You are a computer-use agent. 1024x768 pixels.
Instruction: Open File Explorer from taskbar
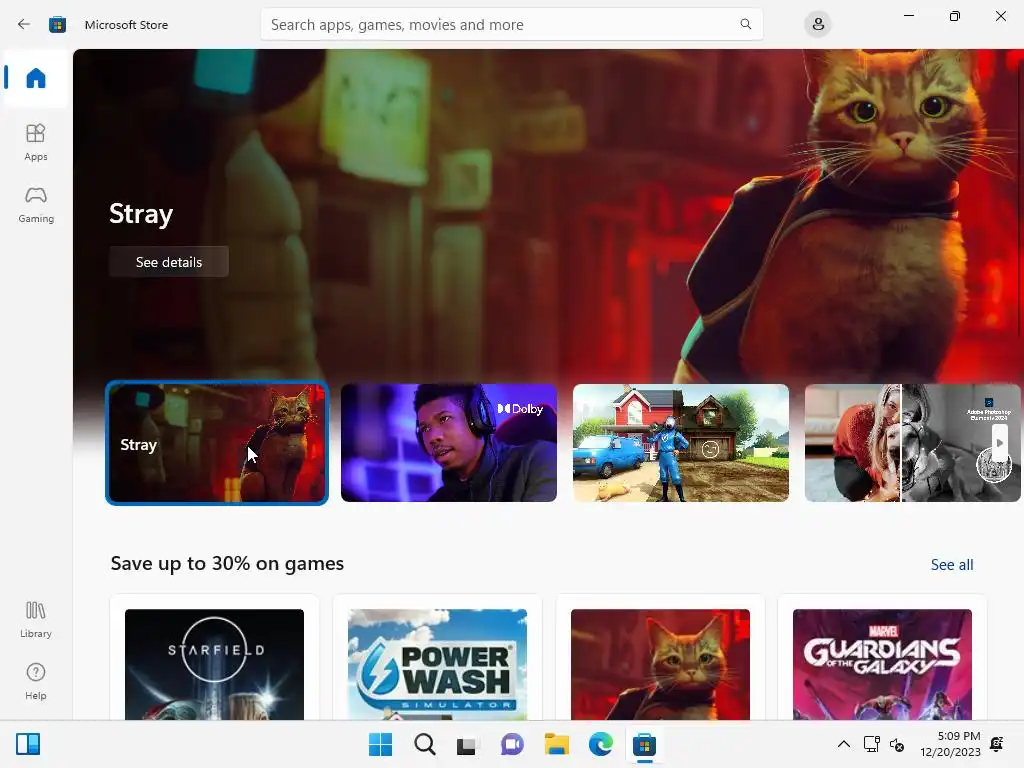pyautogui.click(x=556, y=744)
